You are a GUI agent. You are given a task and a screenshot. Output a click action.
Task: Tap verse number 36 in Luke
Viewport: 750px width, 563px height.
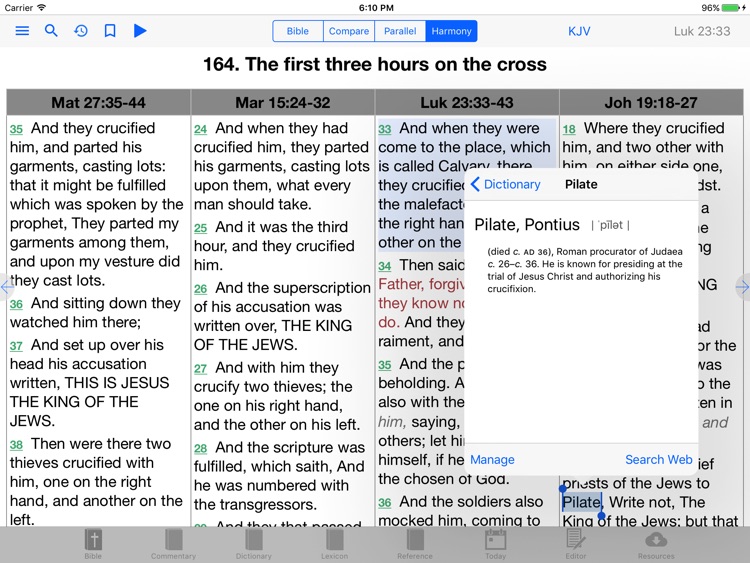click(x=385, y=503)
